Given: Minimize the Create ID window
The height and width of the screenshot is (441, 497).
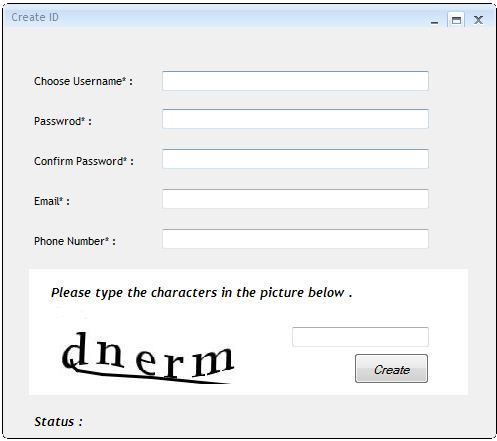Looking at the screenshot, I should click(x=434, y=21).
